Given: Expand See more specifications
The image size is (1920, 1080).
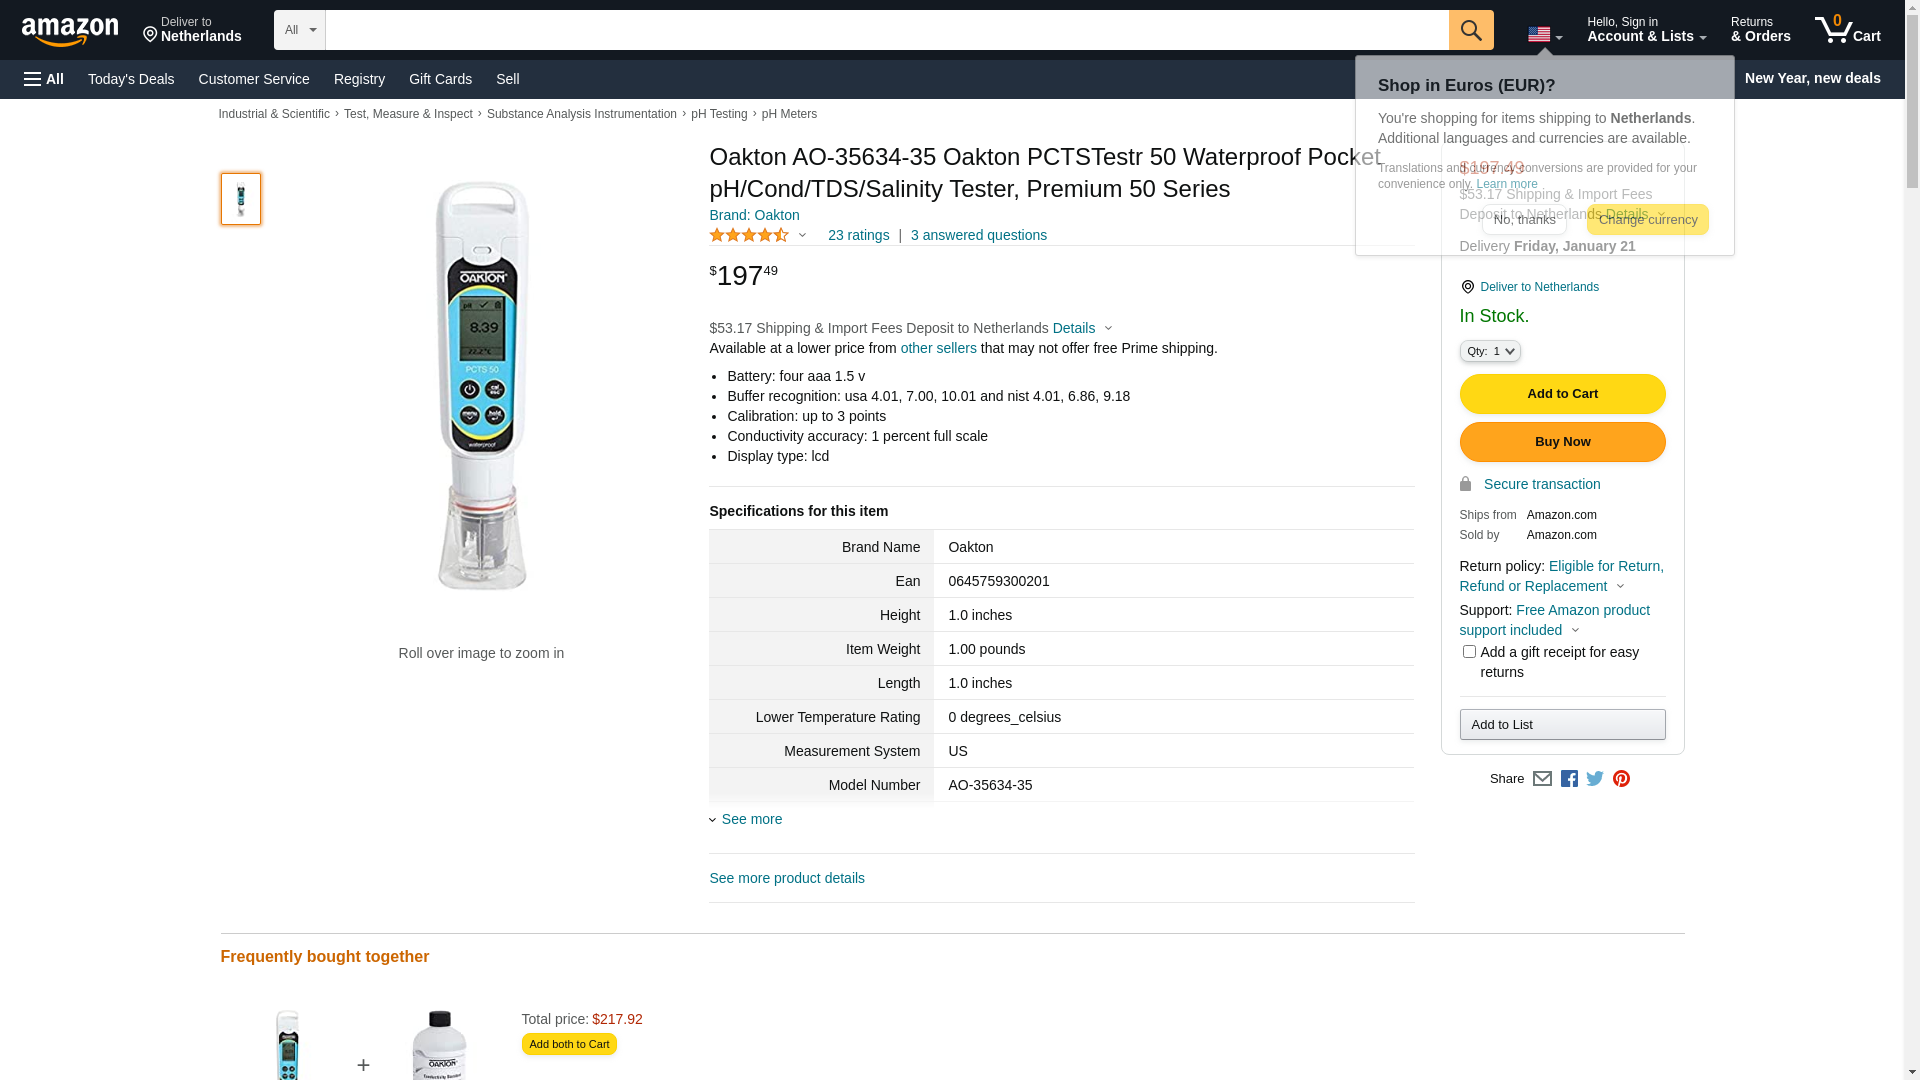Looking at the screenshot, I should click(751, 819).
